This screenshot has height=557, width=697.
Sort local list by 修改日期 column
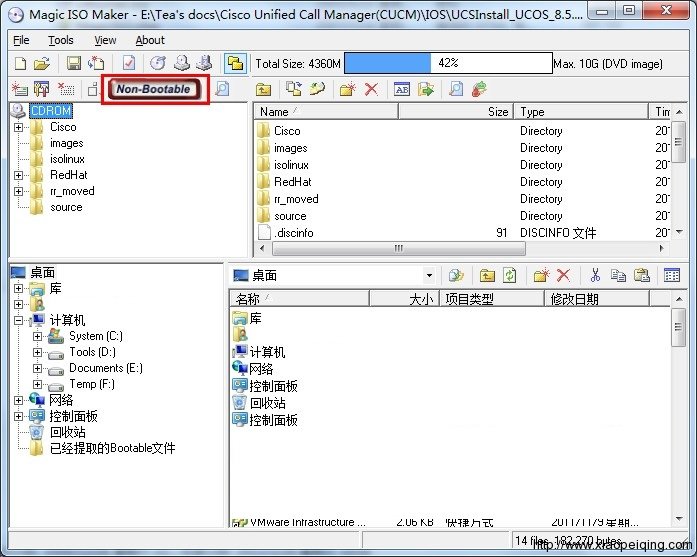click(x=597, y=299)
